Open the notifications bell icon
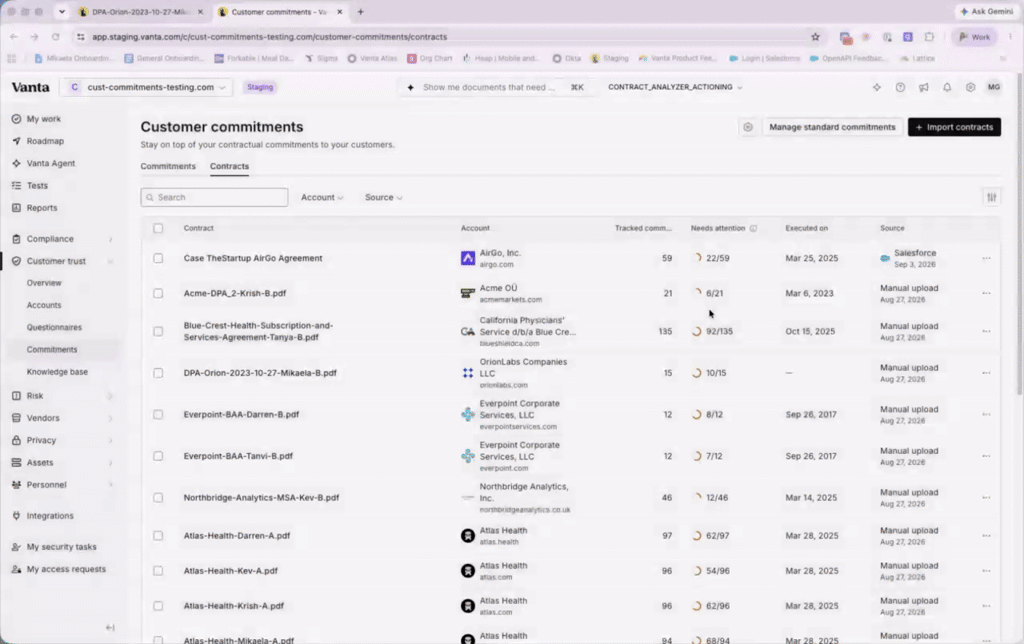The height and width of the screenshot is (644, 1024). click(x=947, y=87)
